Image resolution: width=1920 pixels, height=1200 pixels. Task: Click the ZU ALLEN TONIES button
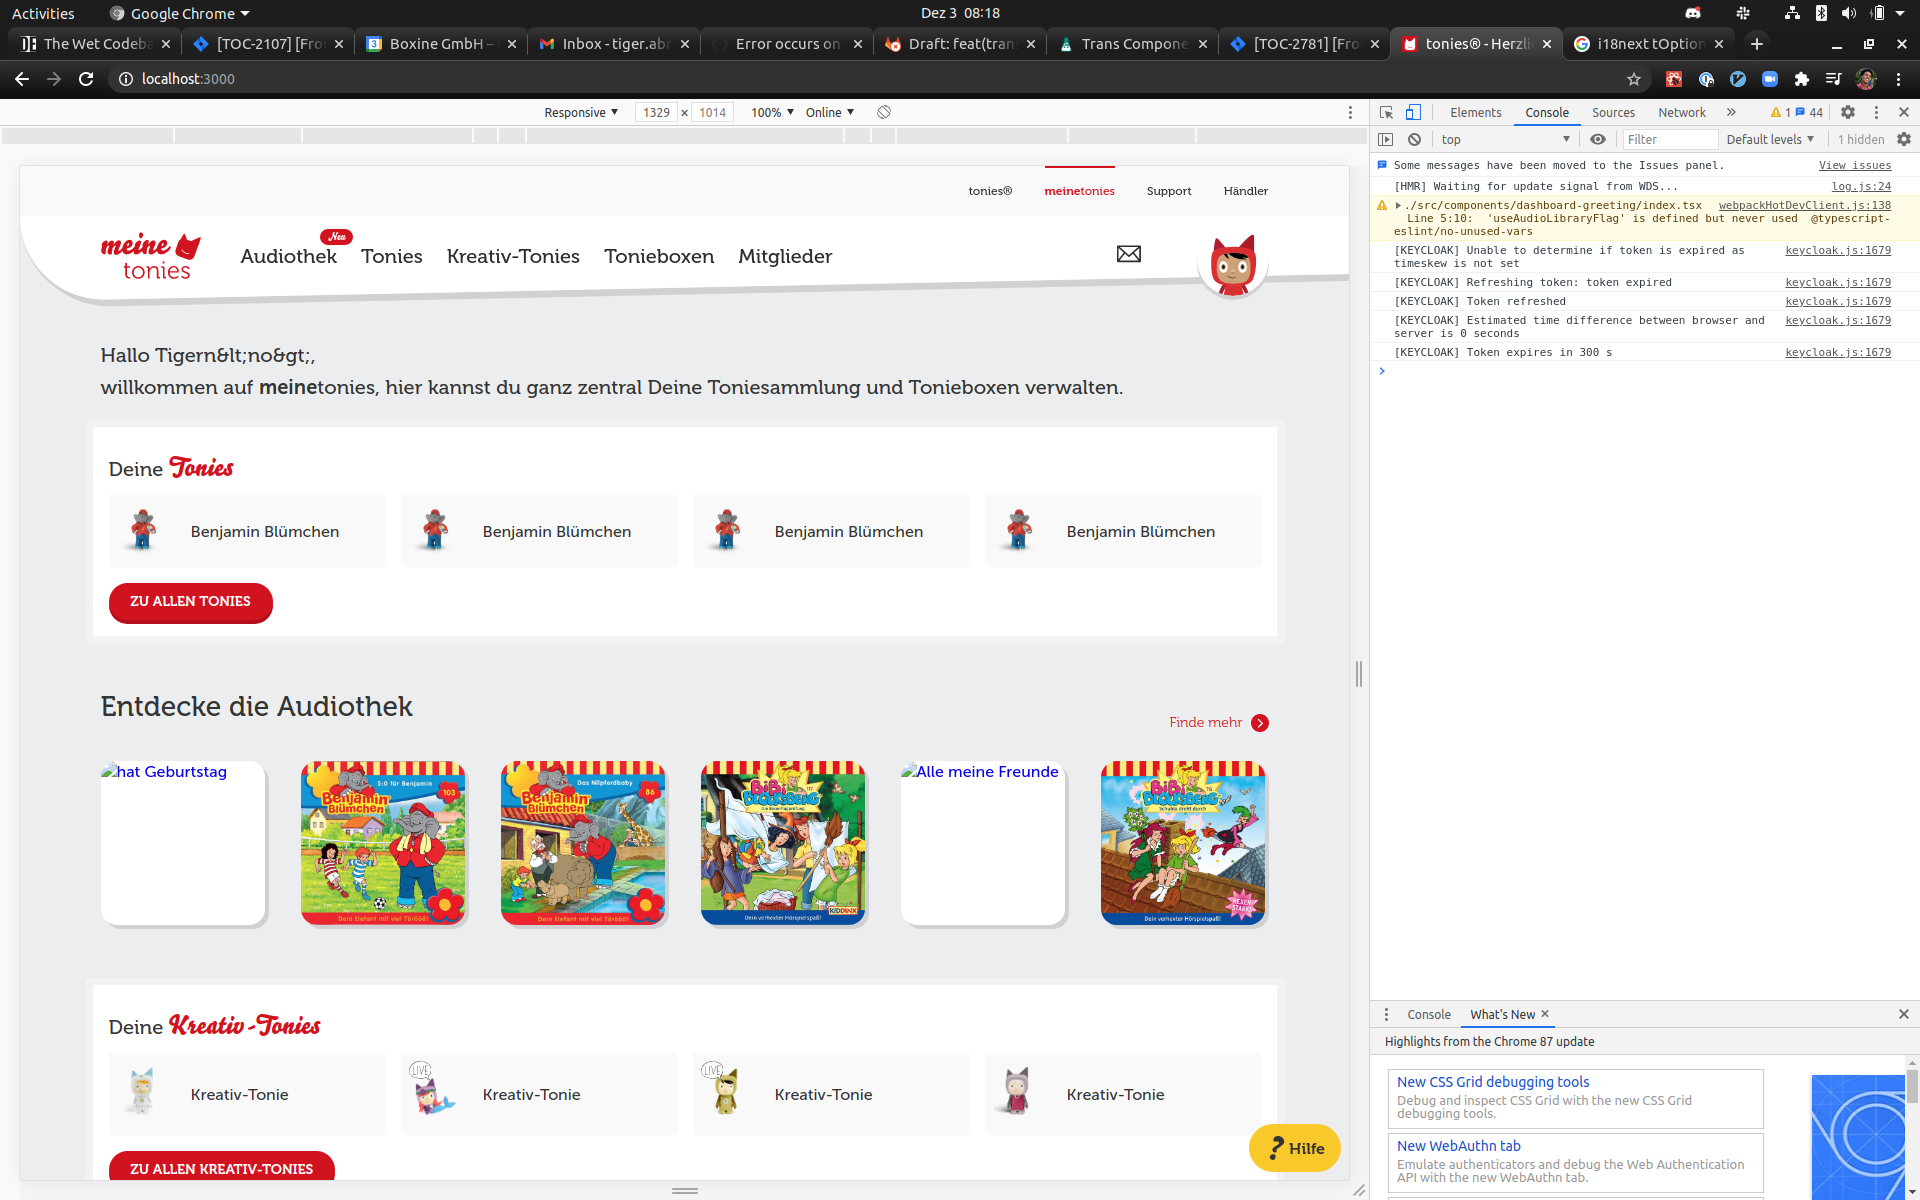(190, 602)
